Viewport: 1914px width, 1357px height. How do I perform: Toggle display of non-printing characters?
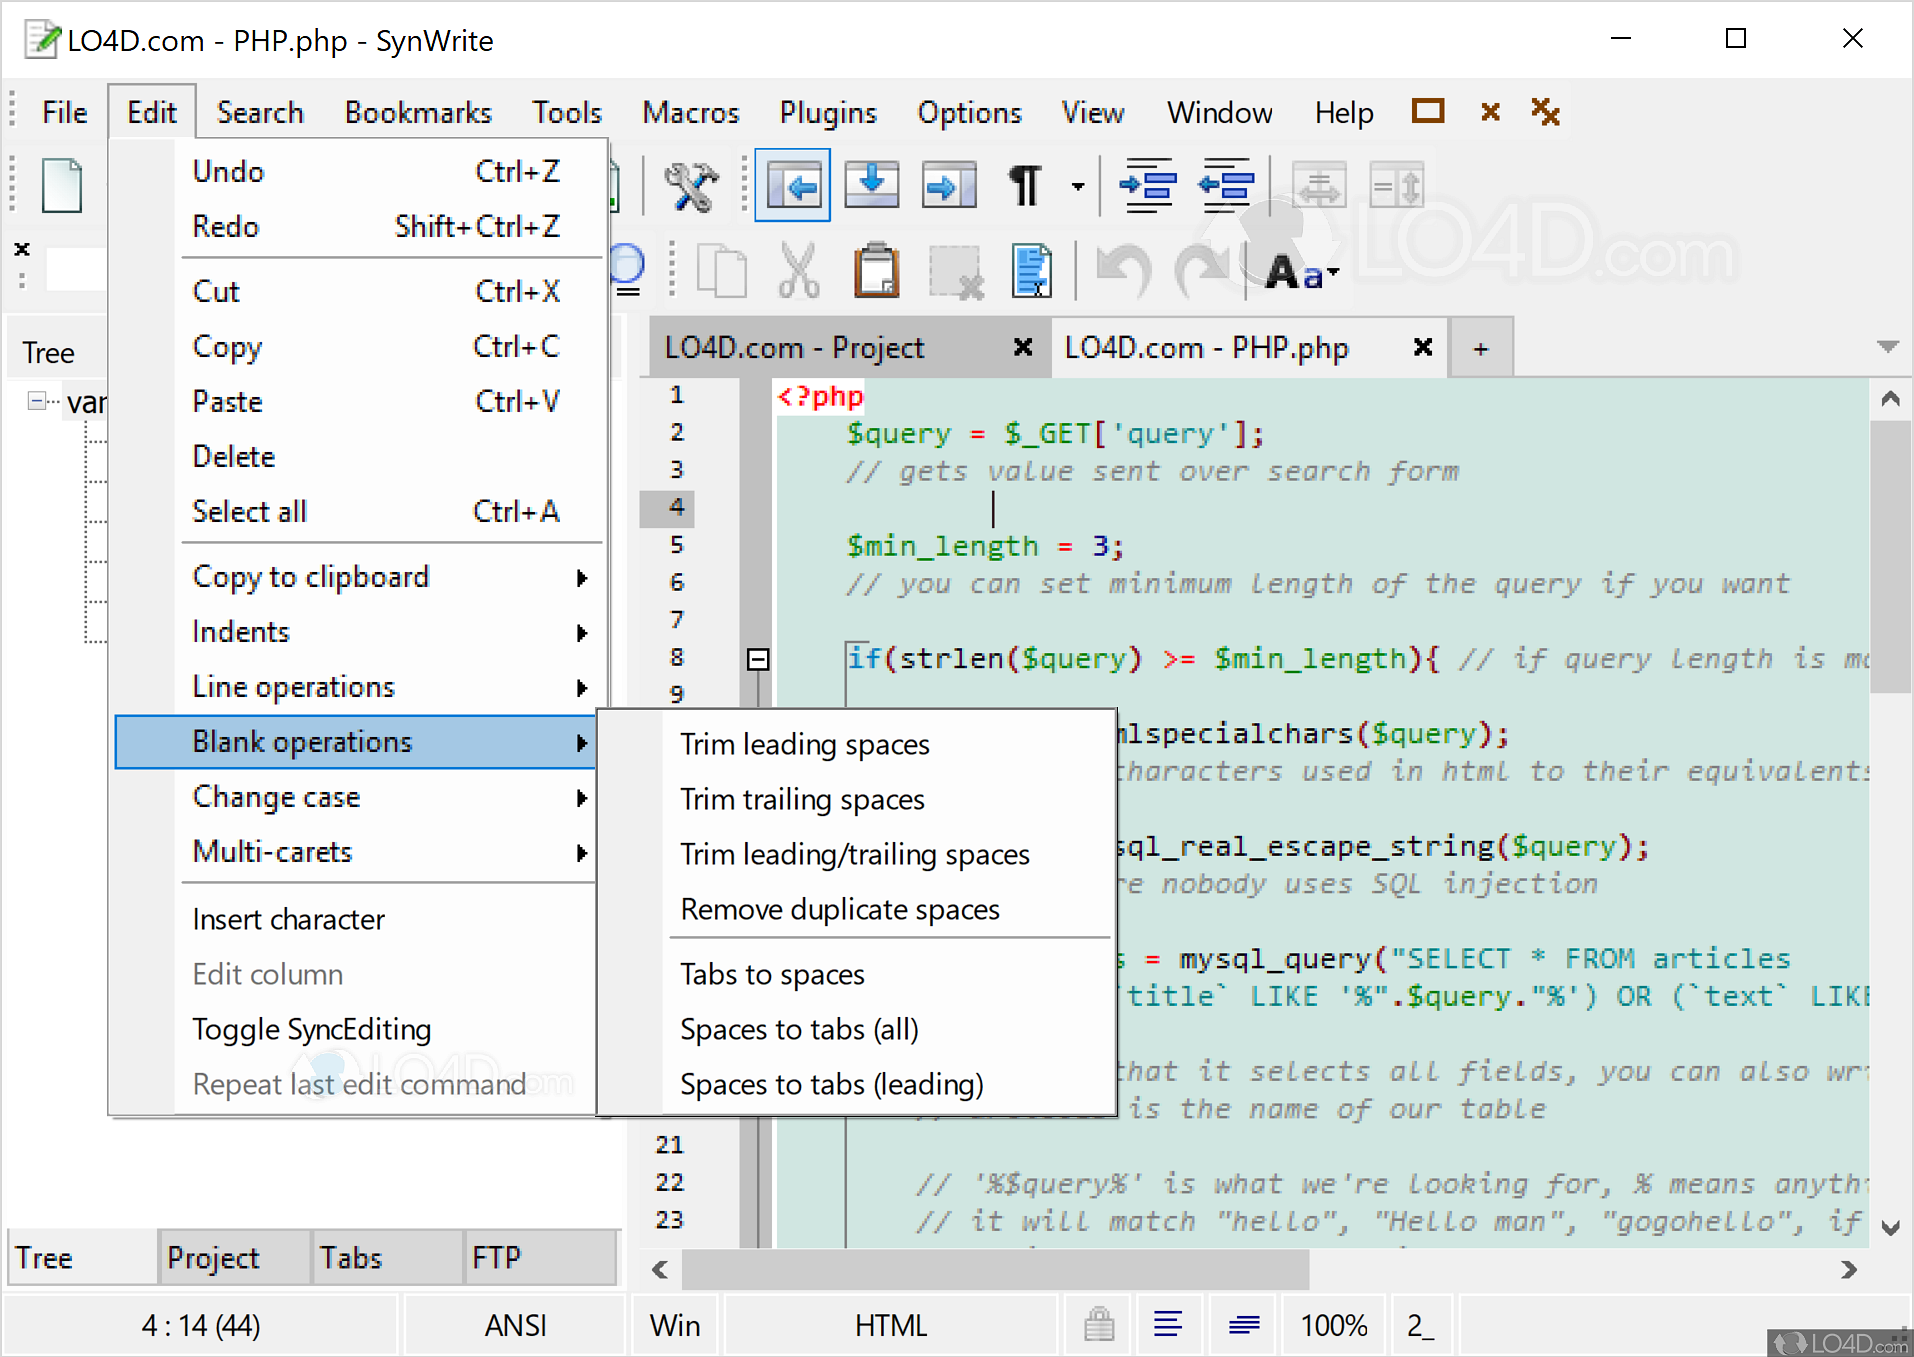(1023, 185)
